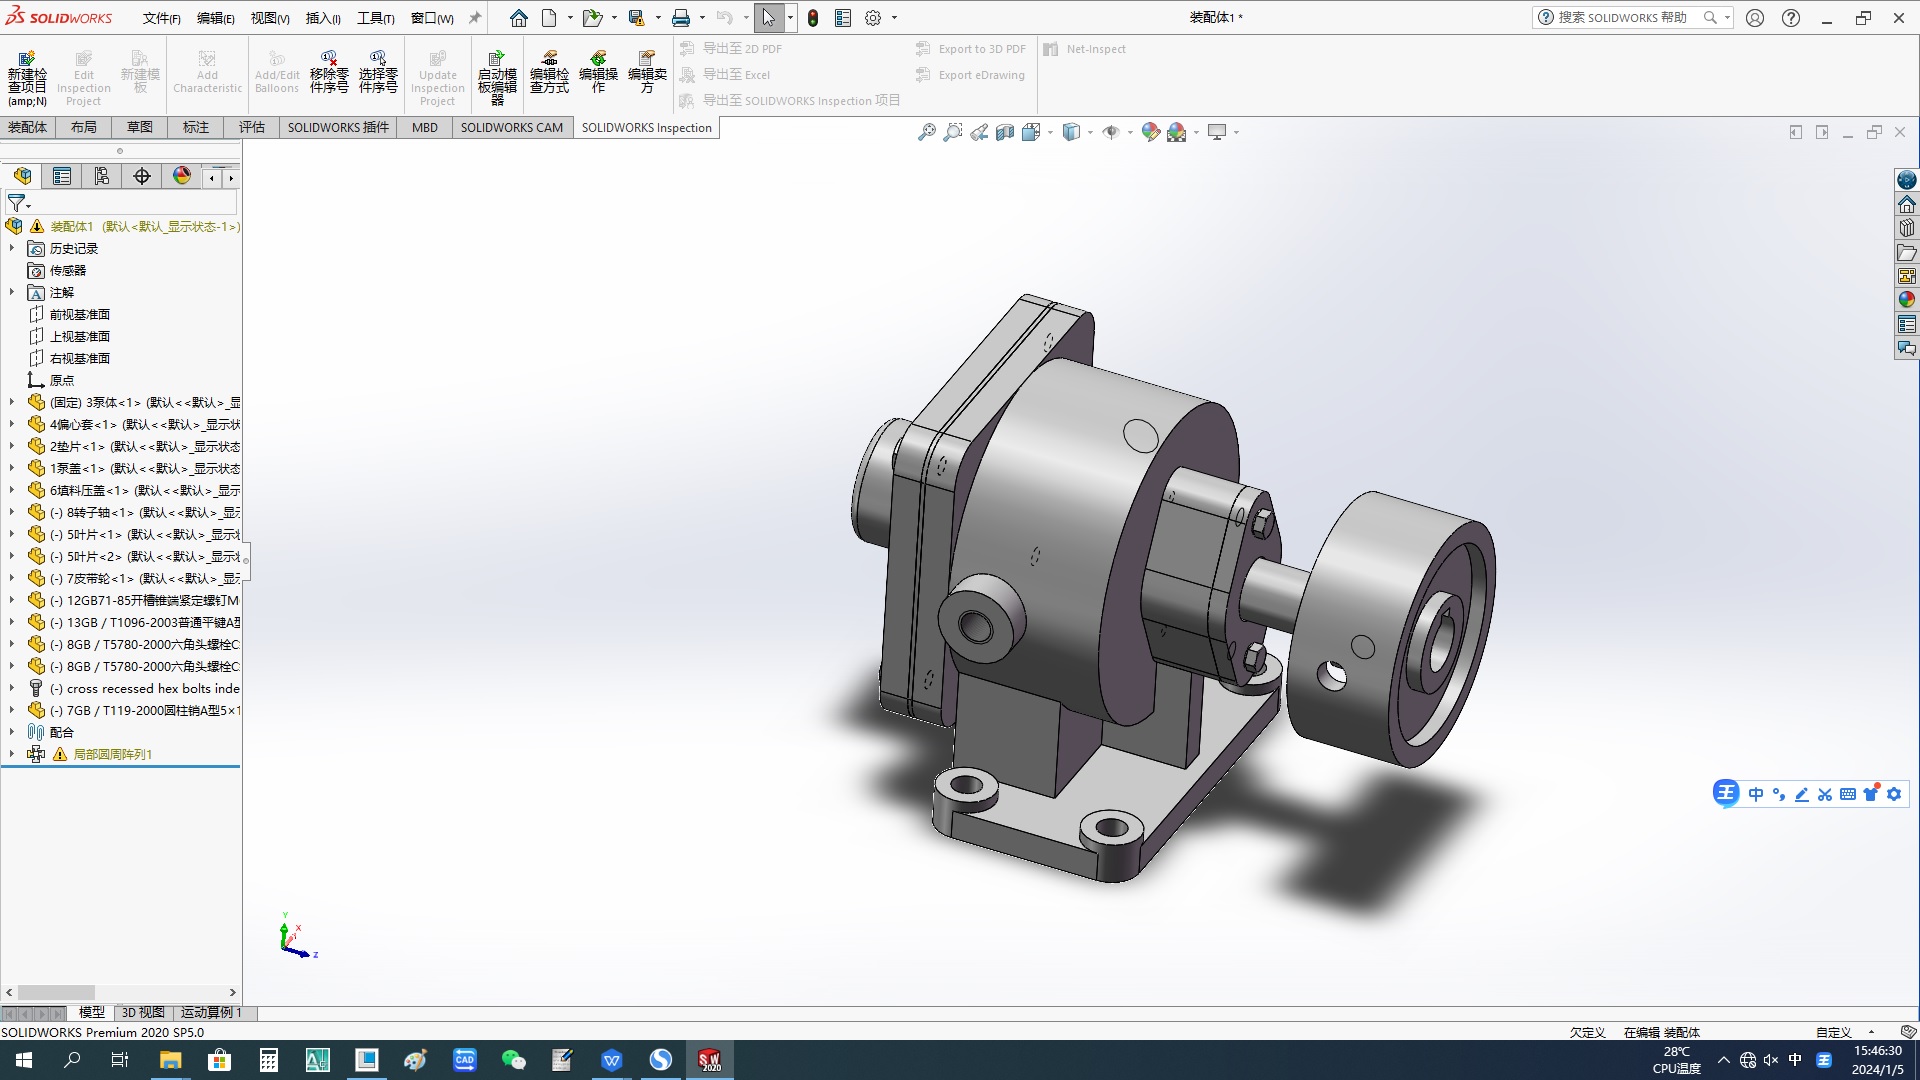Open the 编辑(E) menu
1920x1080 pixels.
tap(215, 18)
